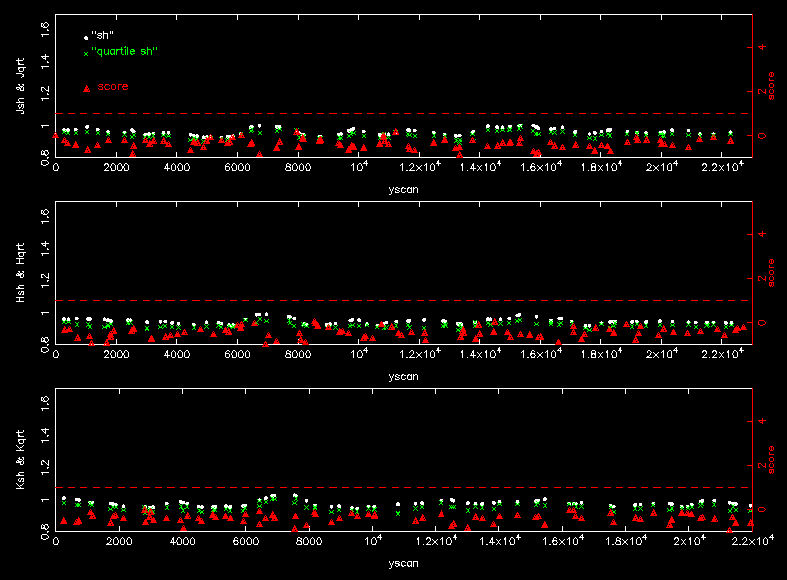The width and height of the screenshot is (787, 580).
Task: Click the right-side red "score" axis label, middle plot
Action: 772,273
